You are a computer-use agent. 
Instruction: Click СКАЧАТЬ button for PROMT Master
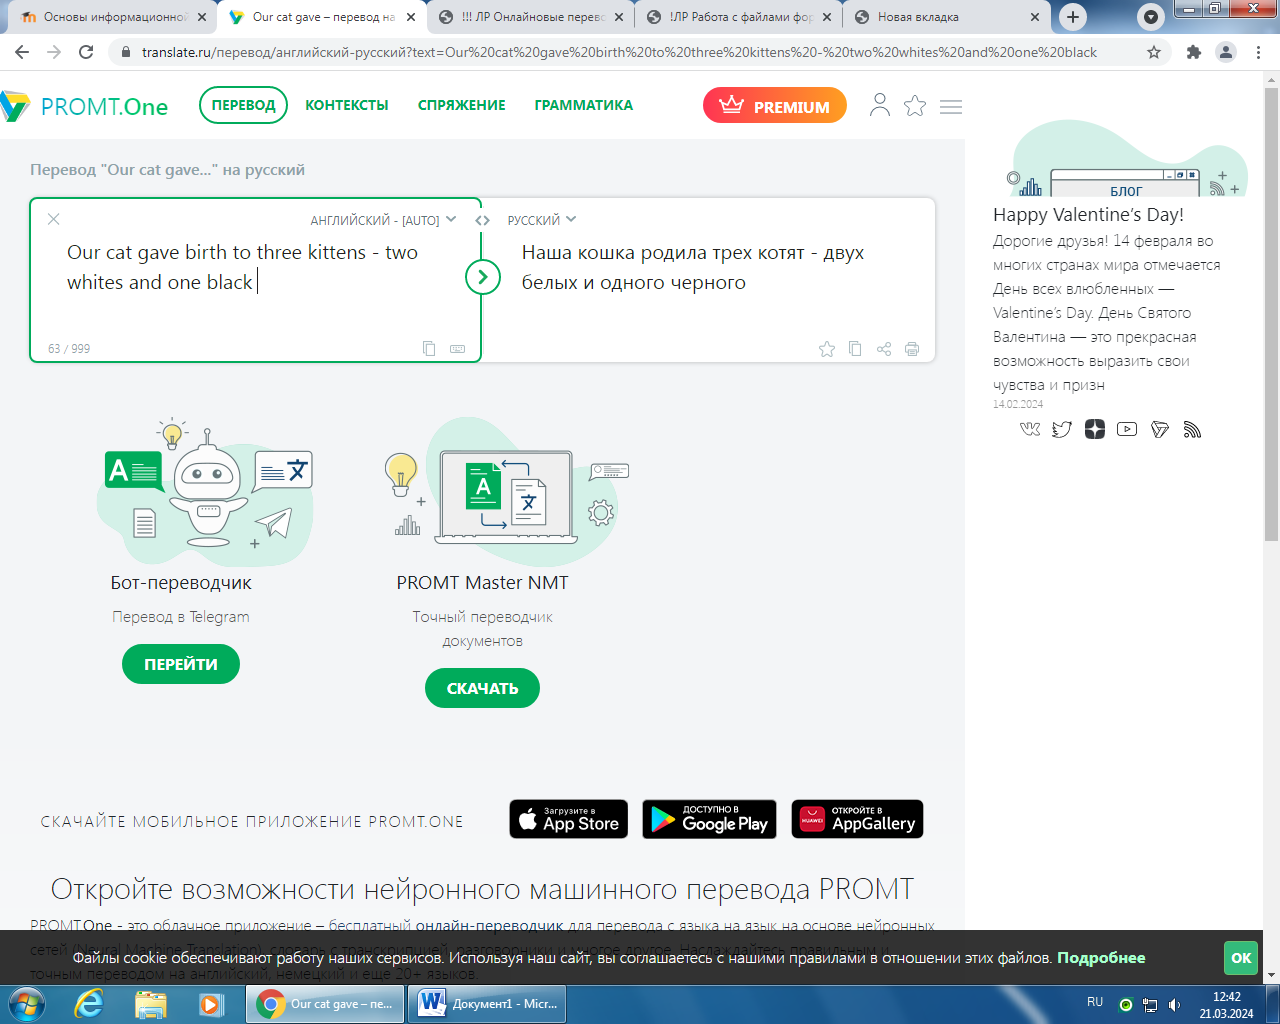482,688
